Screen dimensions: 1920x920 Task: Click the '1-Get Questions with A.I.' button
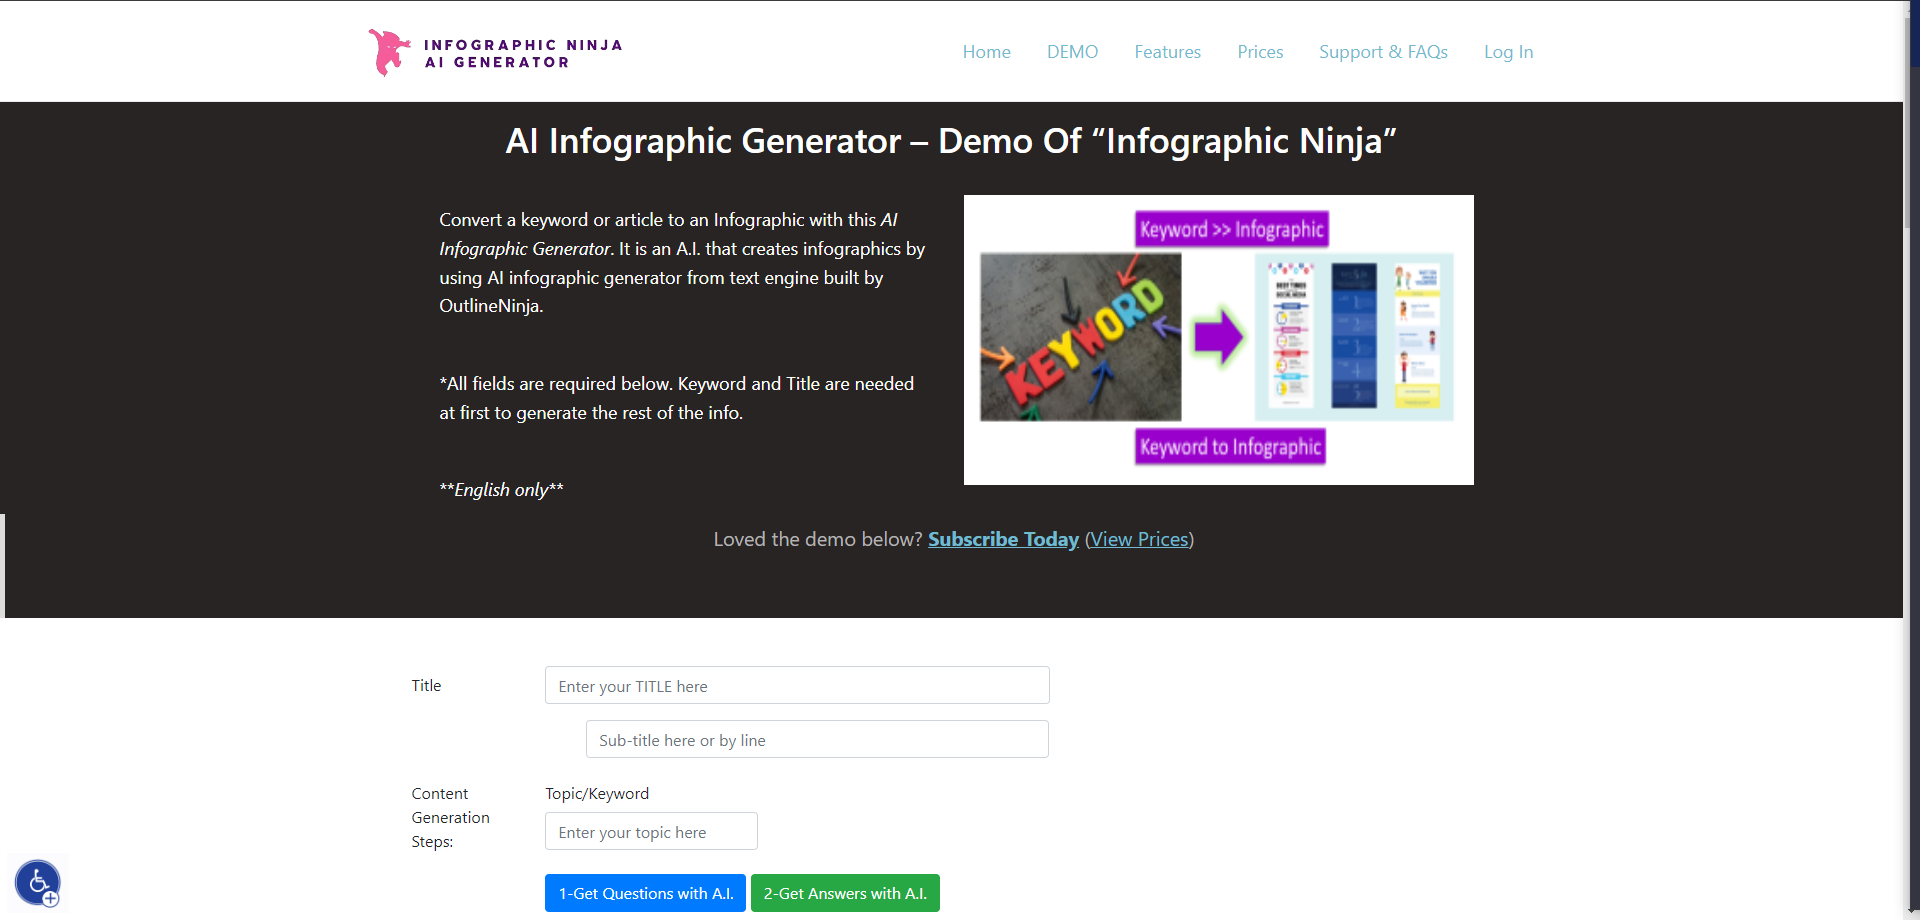pyautogui.click(x=645, y=893)
